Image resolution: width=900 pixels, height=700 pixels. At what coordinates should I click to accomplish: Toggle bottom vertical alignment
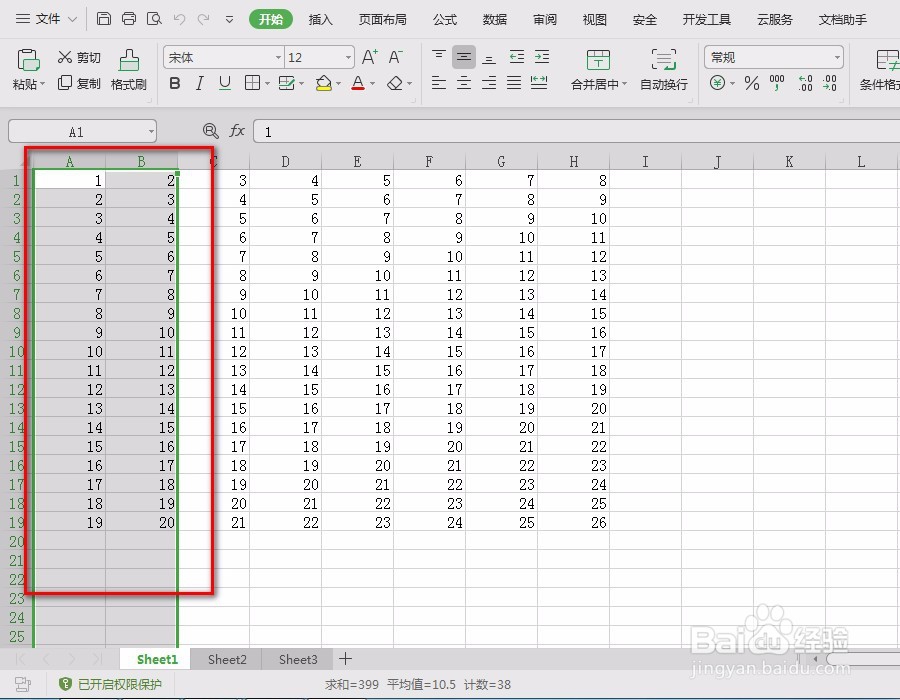point(489,57)
